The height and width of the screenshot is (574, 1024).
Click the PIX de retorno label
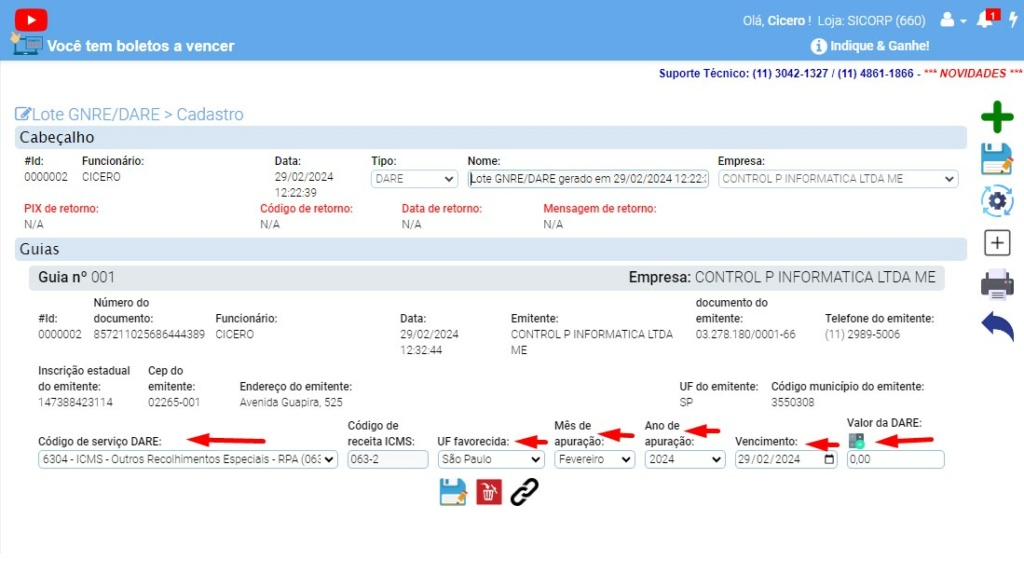(61, 209)
